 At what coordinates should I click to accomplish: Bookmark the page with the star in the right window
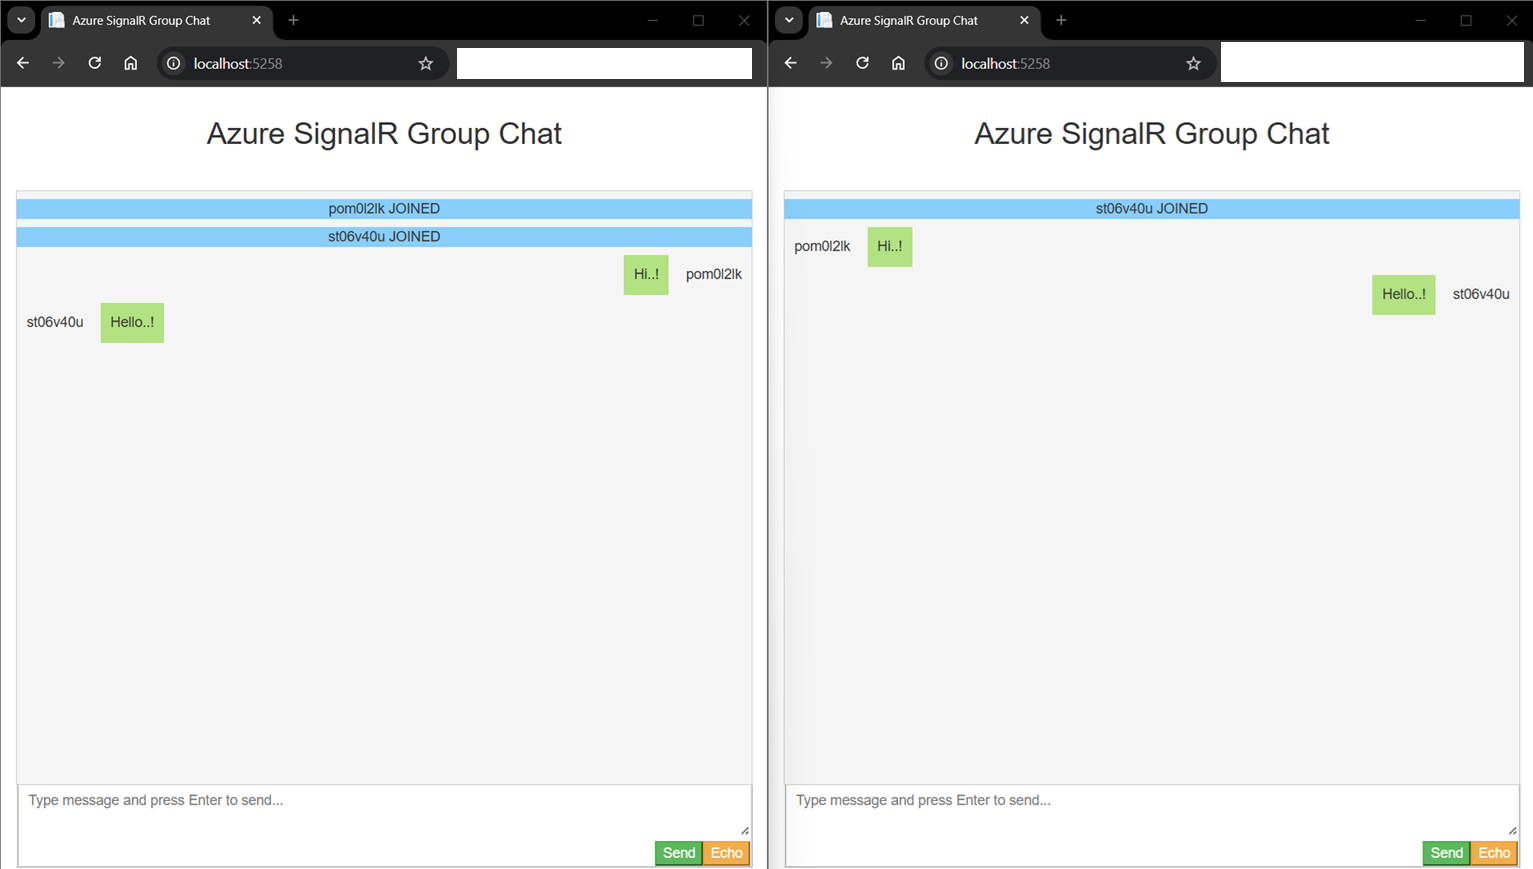[1193, 63]
